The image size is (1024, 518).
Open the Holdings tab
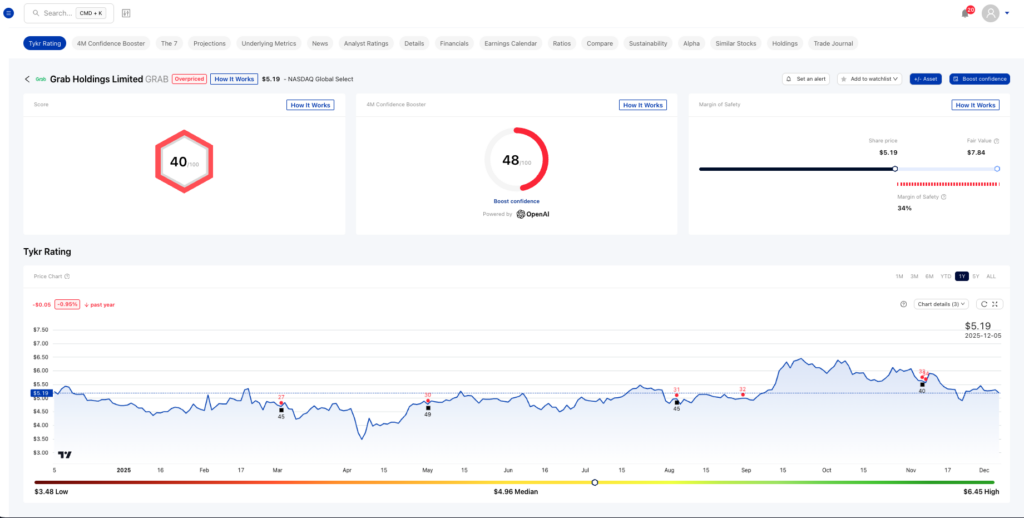785,43
